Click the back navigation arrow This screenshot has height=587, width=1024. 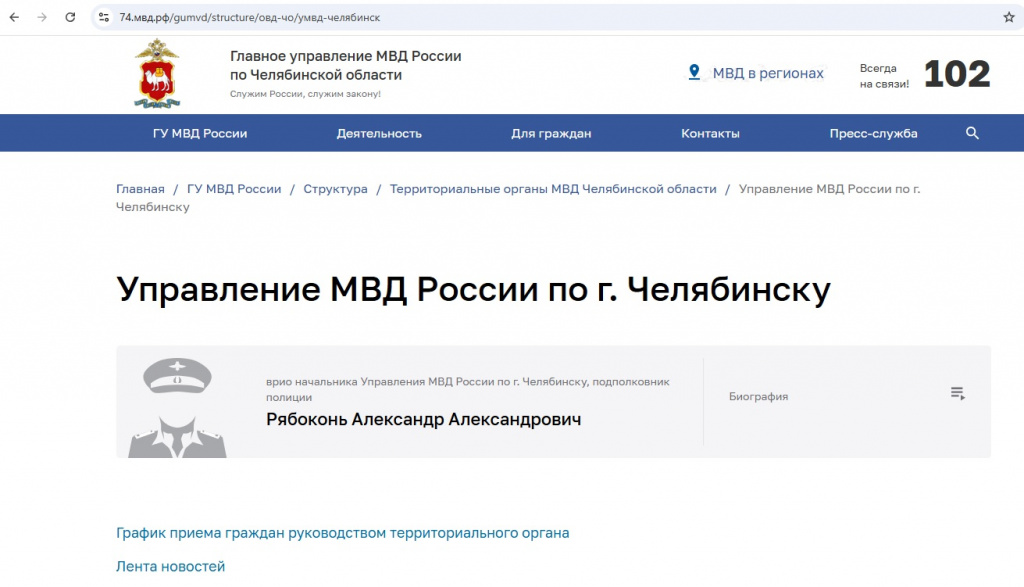coord(15,17)
